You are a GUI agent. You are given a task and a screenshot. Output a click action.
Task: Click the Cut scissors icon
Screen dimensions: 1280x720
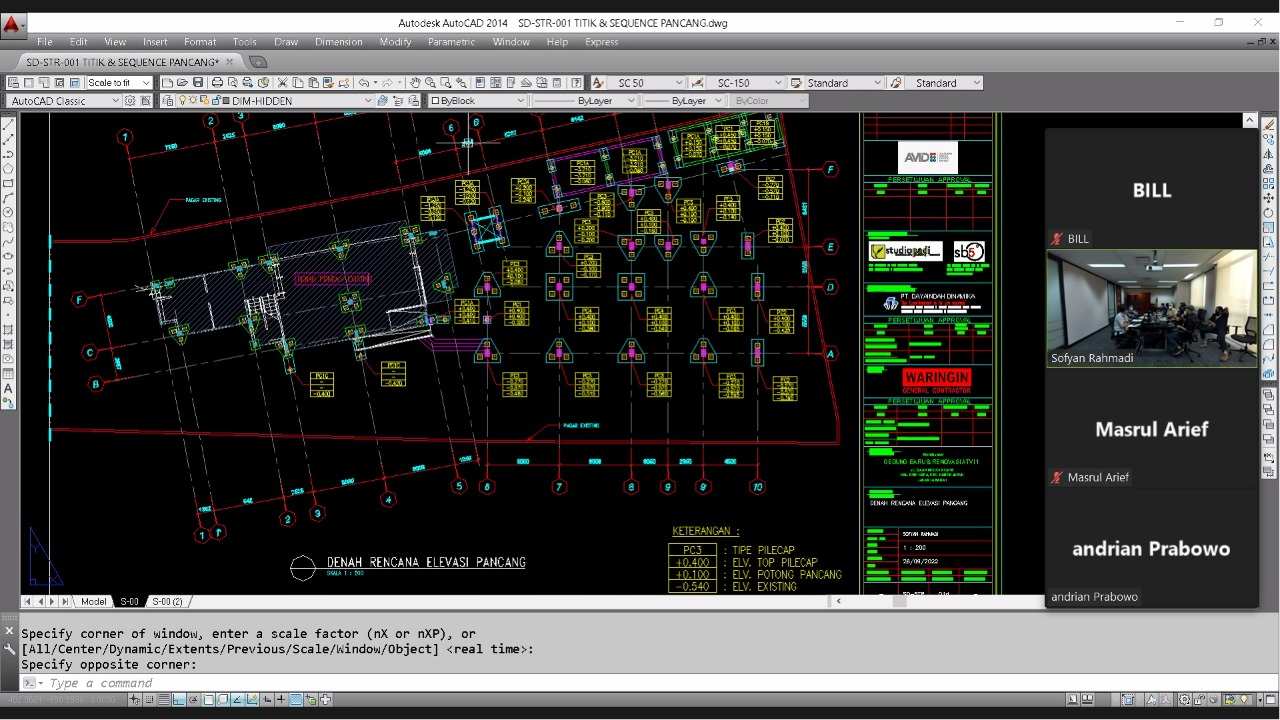283,83
